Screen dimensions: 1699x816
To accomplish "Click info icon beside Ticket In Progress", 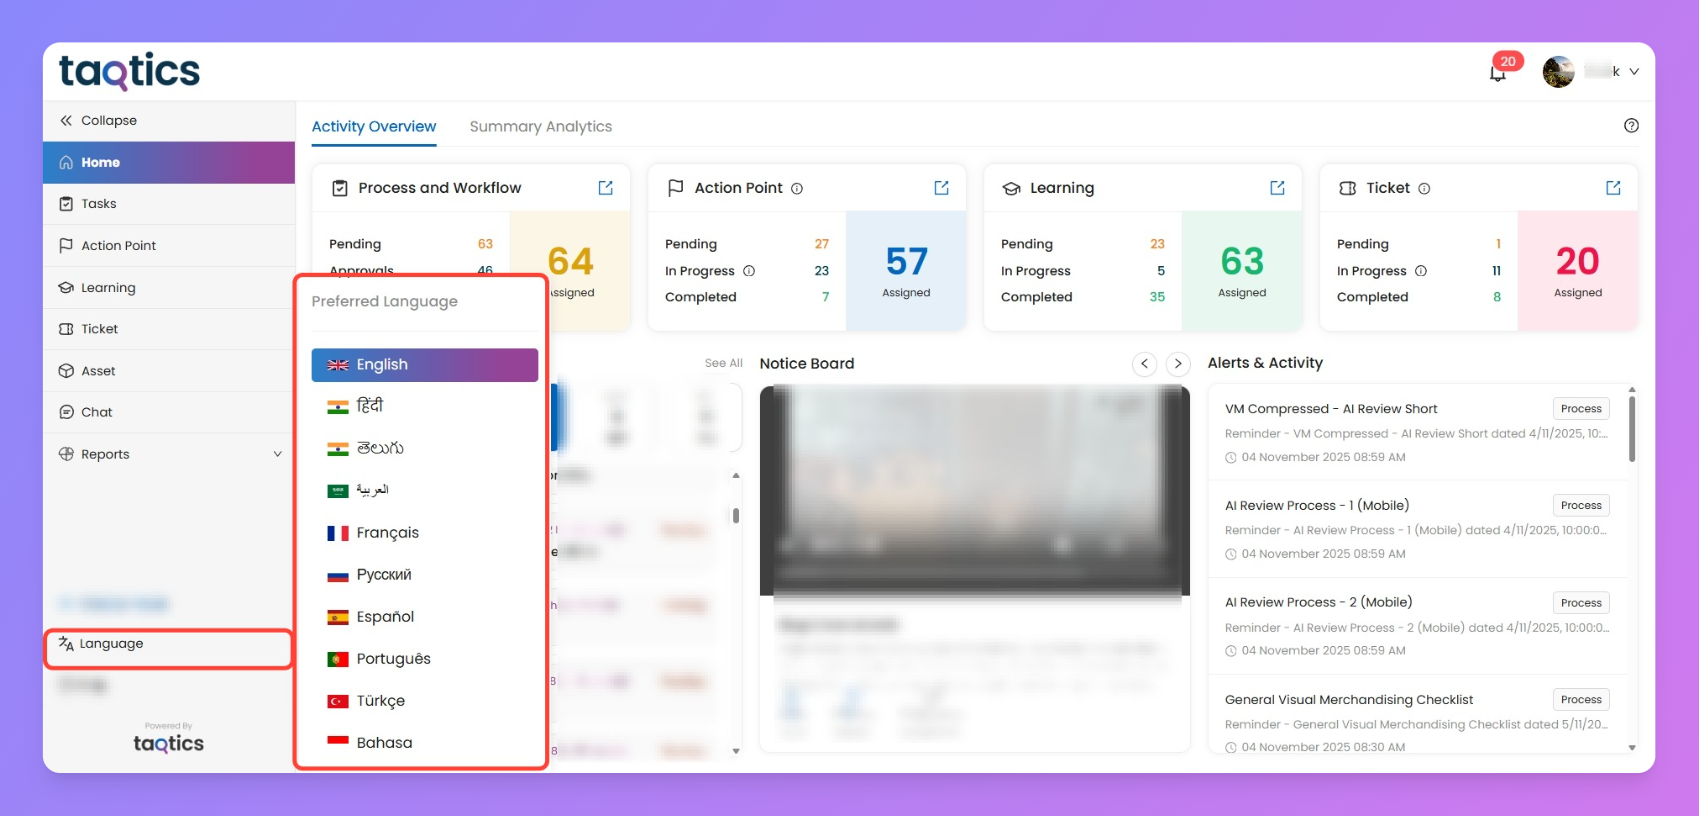I will coord(1421,271).
